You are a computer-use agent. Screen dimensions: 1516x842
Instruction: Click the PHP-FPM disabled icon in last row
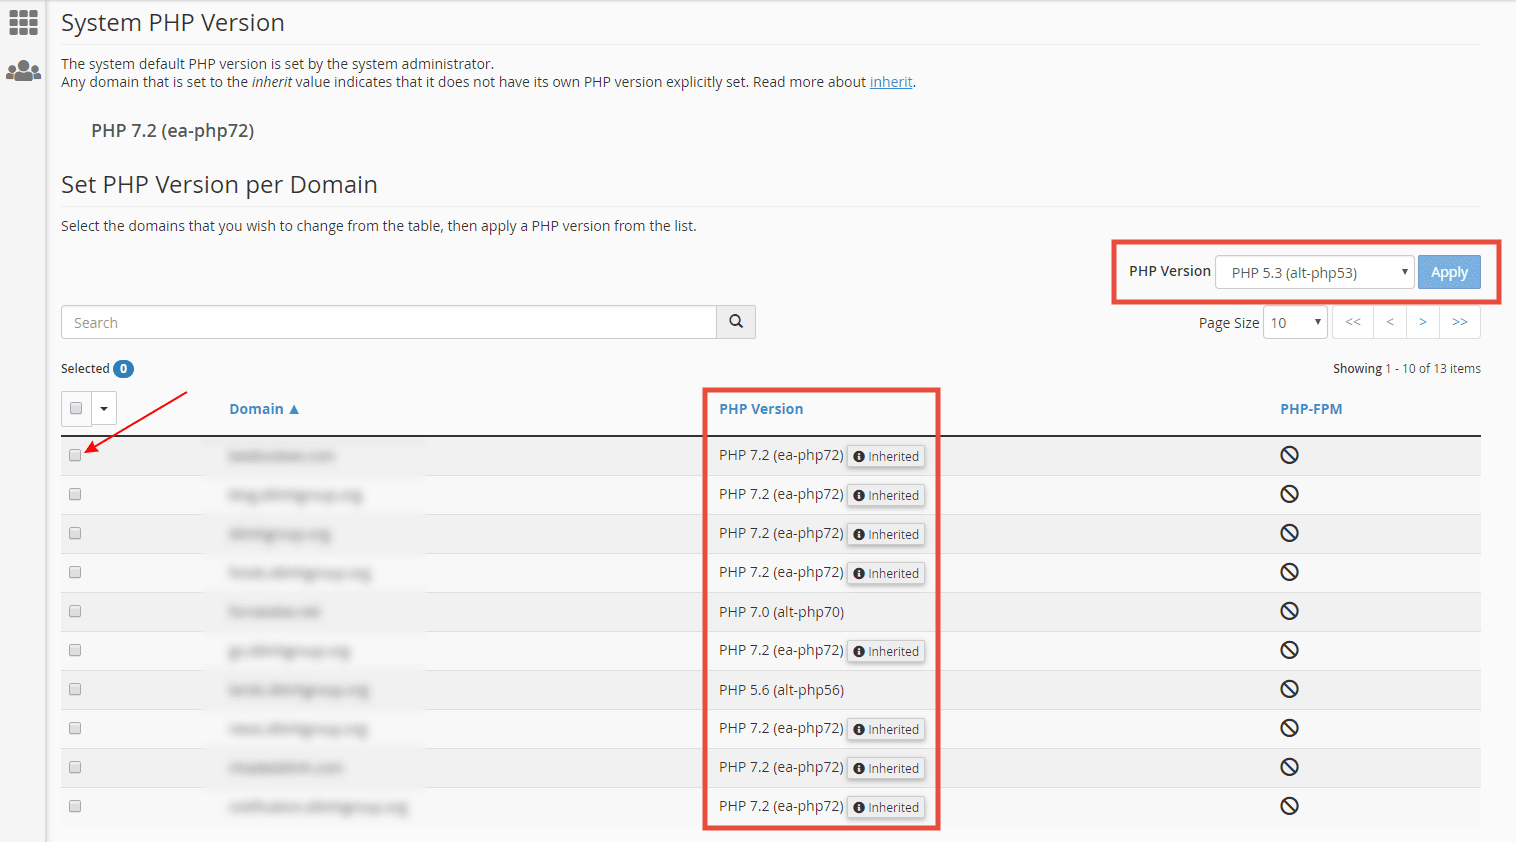pos(1289,806)
